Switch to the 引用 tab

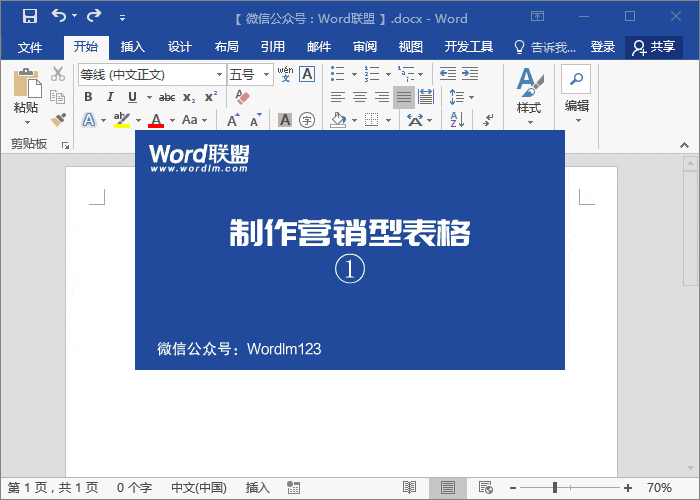pos(273,47)
